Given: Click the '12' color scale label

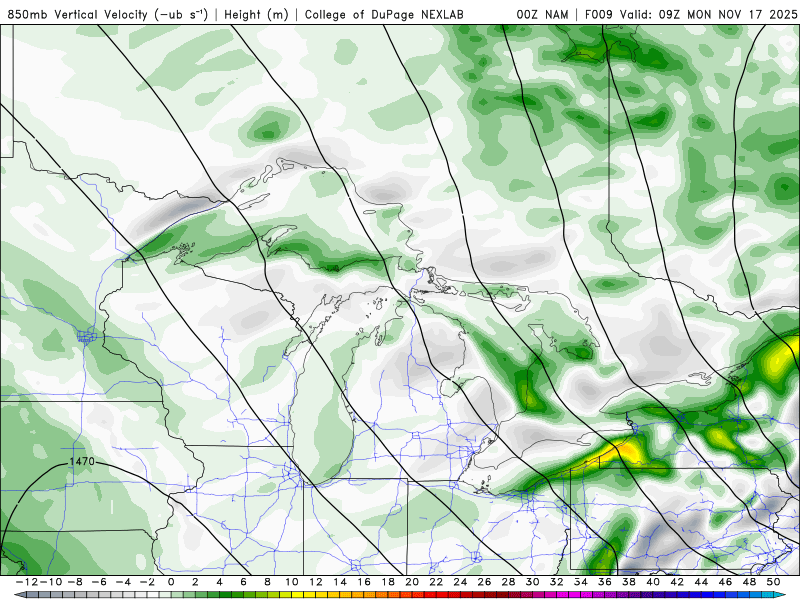Looking at the screenshot, I should pyautogui.click(x=315, y=582).
